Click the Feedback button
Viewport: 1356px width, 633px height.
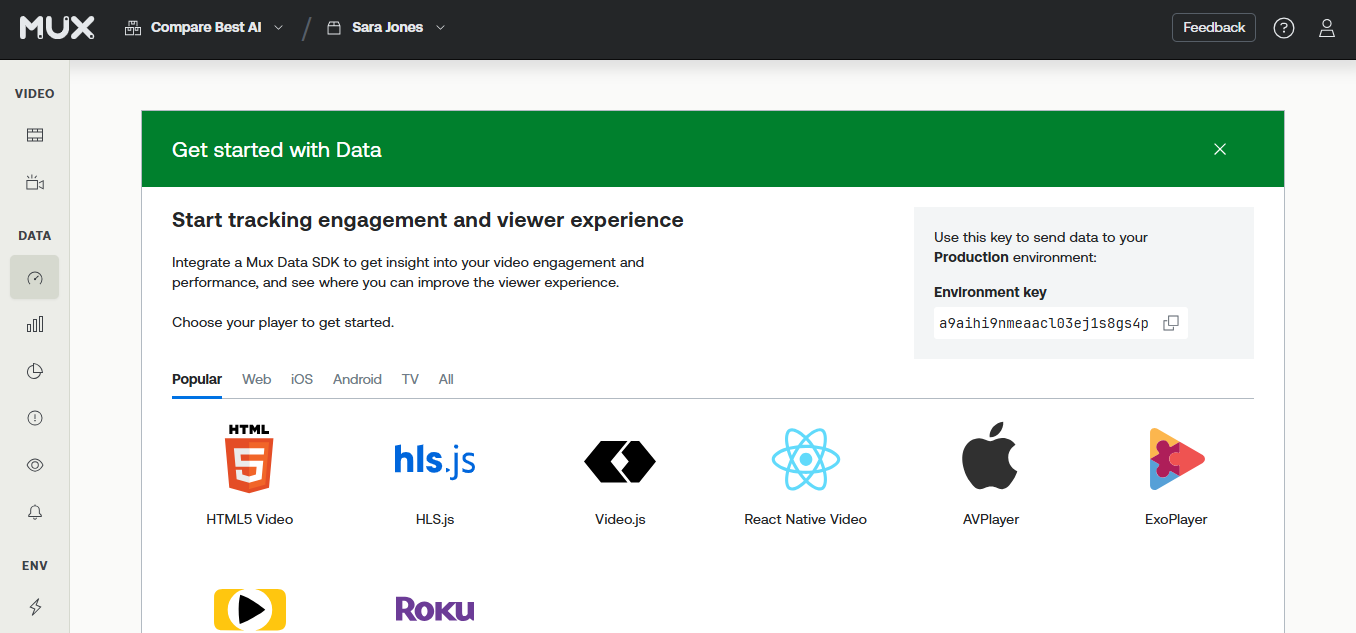coord(1214,28)
